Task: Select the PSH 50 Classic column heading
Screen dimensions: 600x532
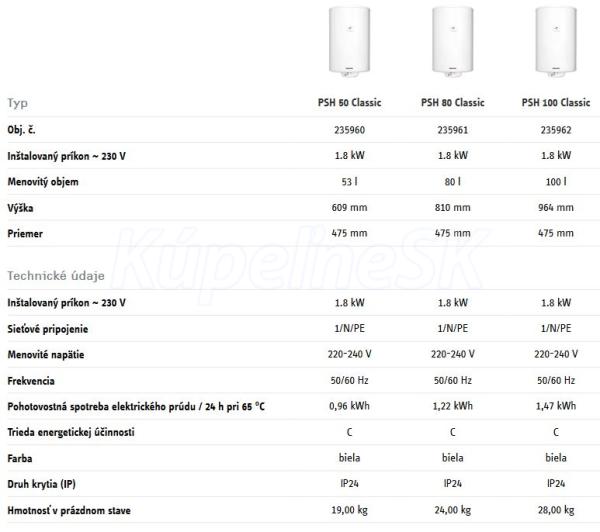Action: [349, 103]
